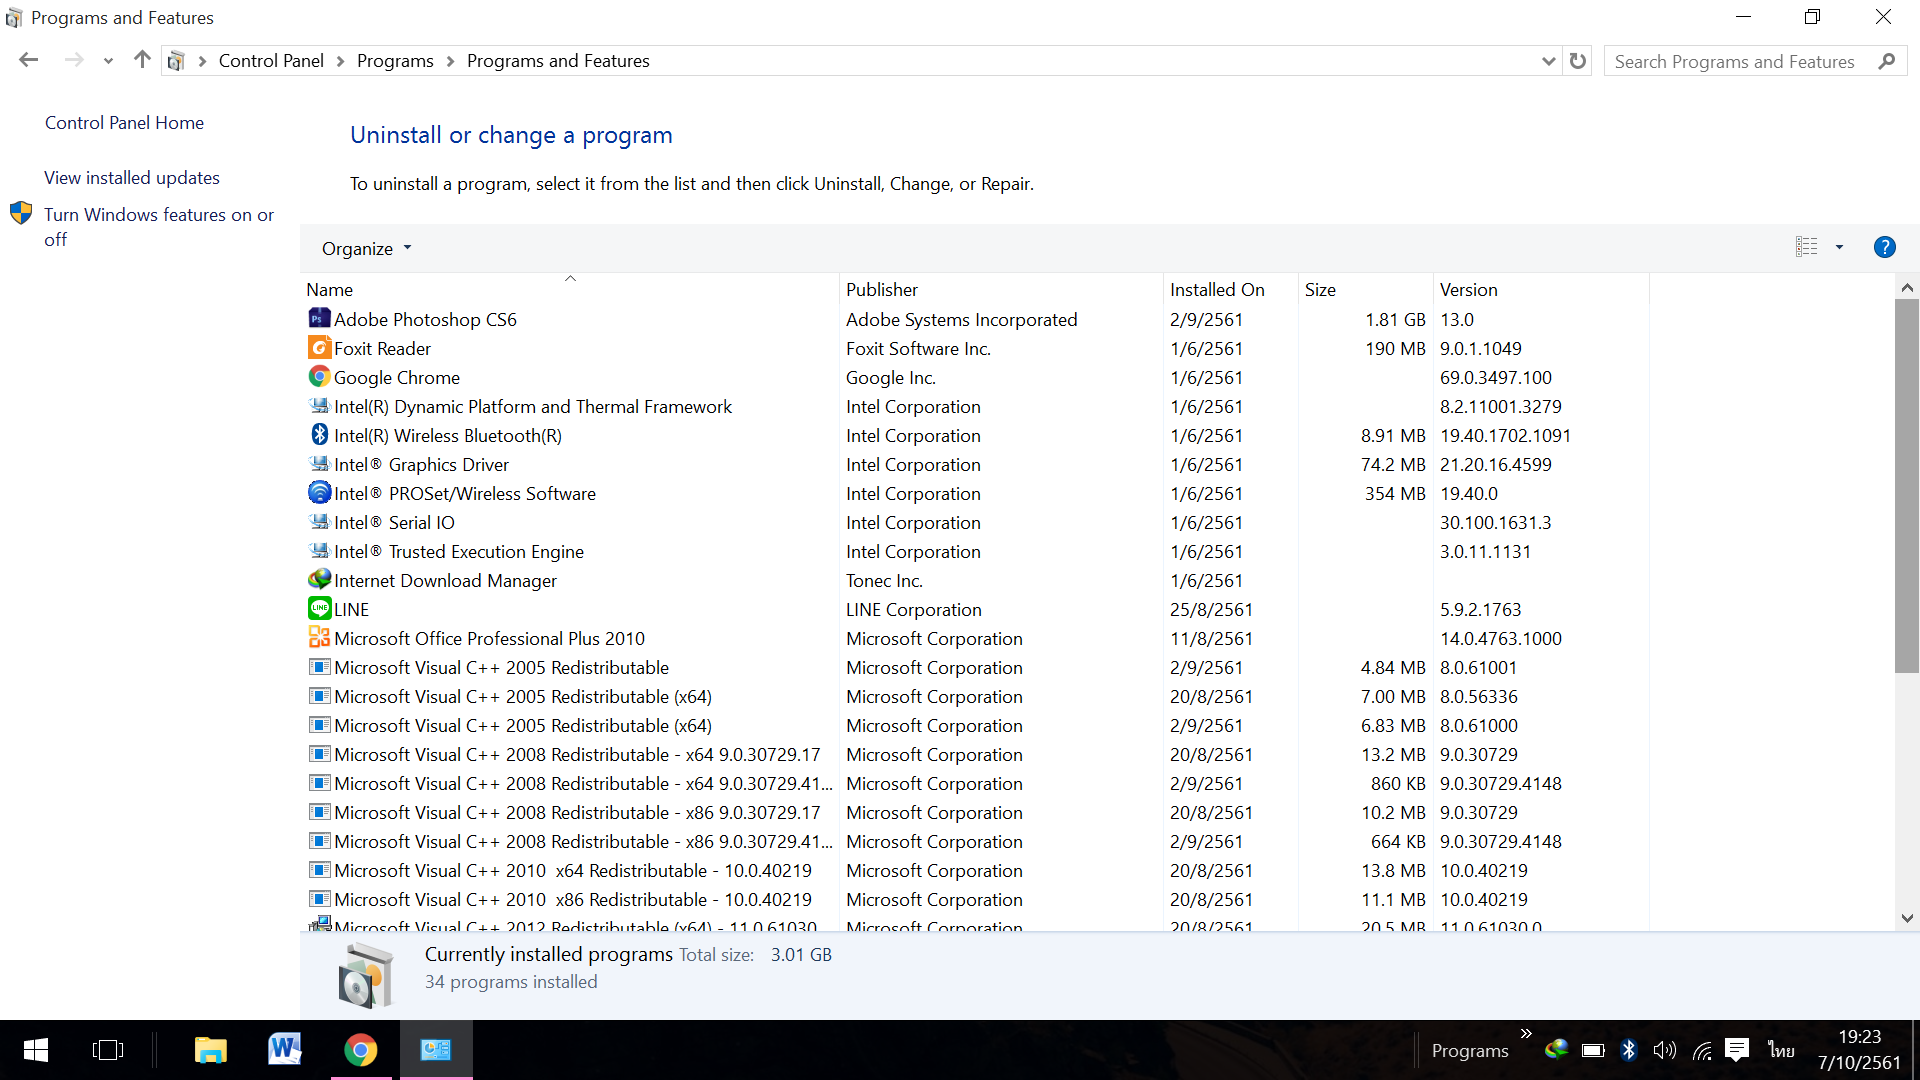1920x1080 pixels.
Task: Select Intel Wireless Bluetooth icon
Action: point(319,435)
